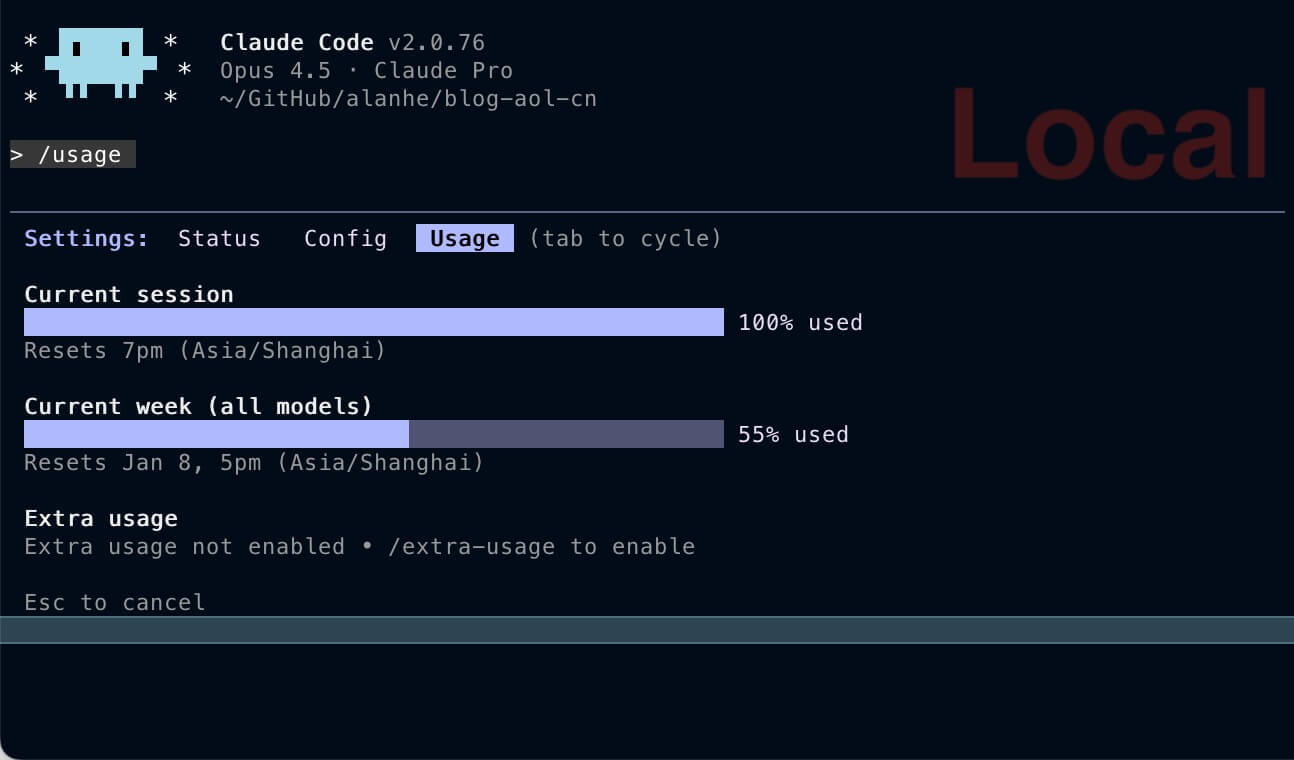Screen dimensions: 1294x760
Task: Click the large red "Local" watermark
Action: pos(1110,135)
